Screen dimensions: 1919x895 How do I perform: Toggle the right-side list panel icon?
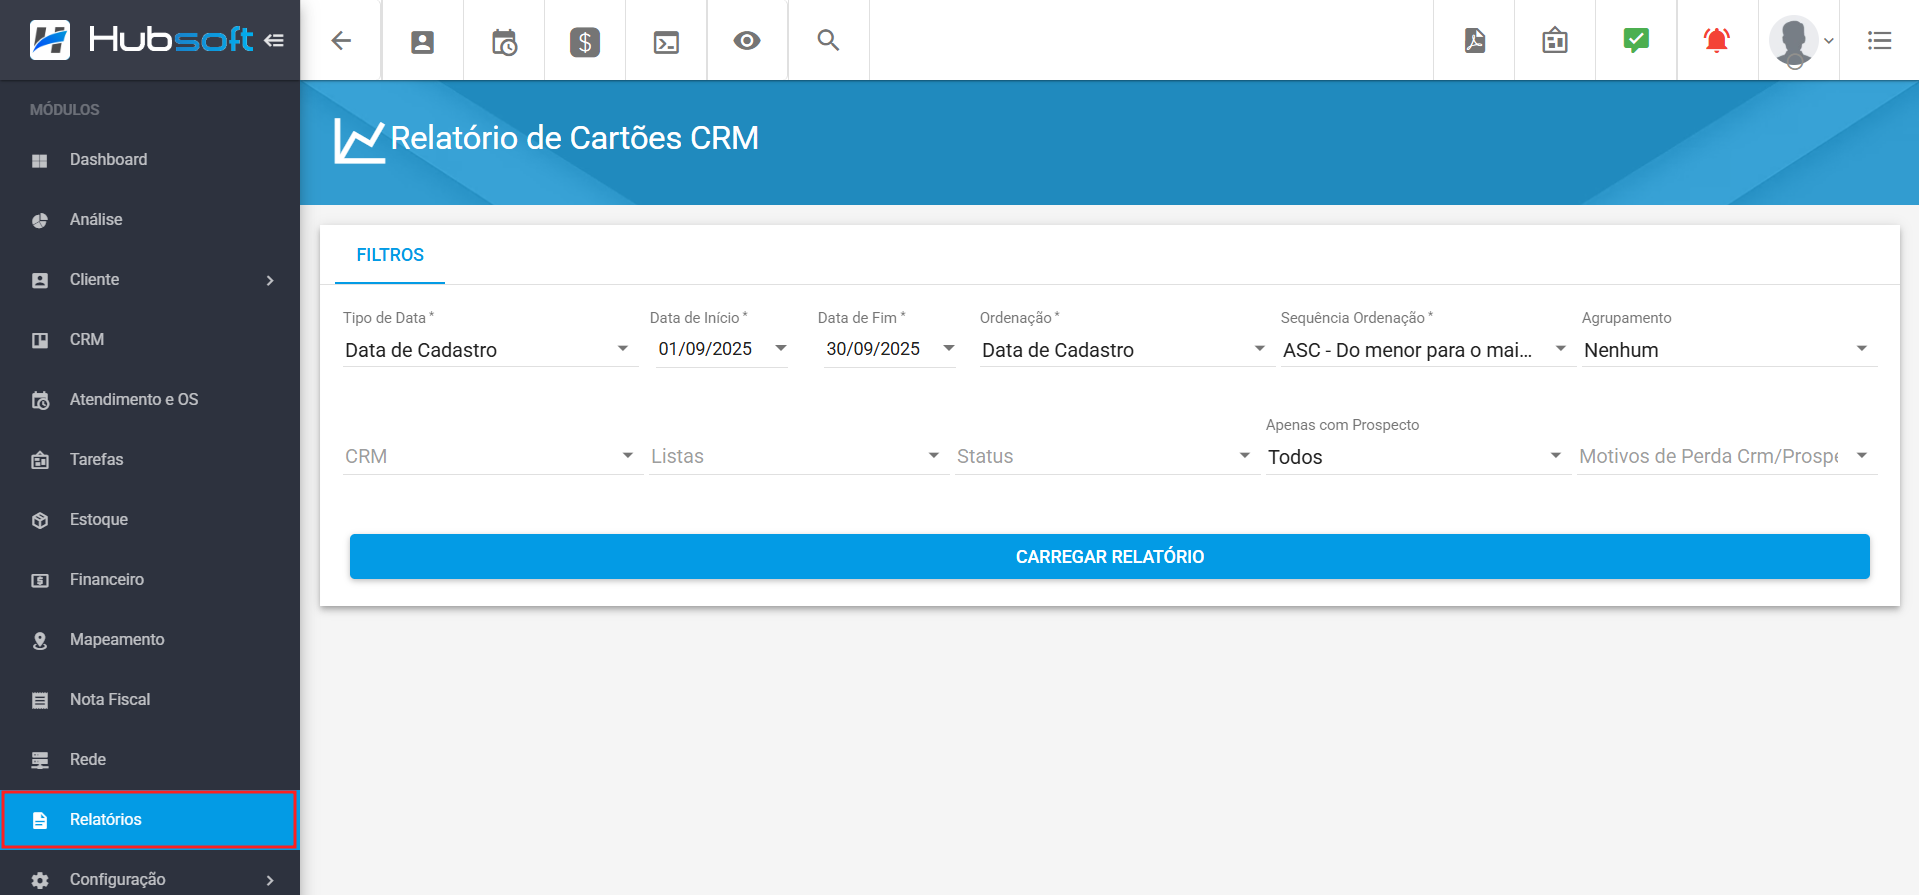pyautogui.click(x=1879, y=41)
